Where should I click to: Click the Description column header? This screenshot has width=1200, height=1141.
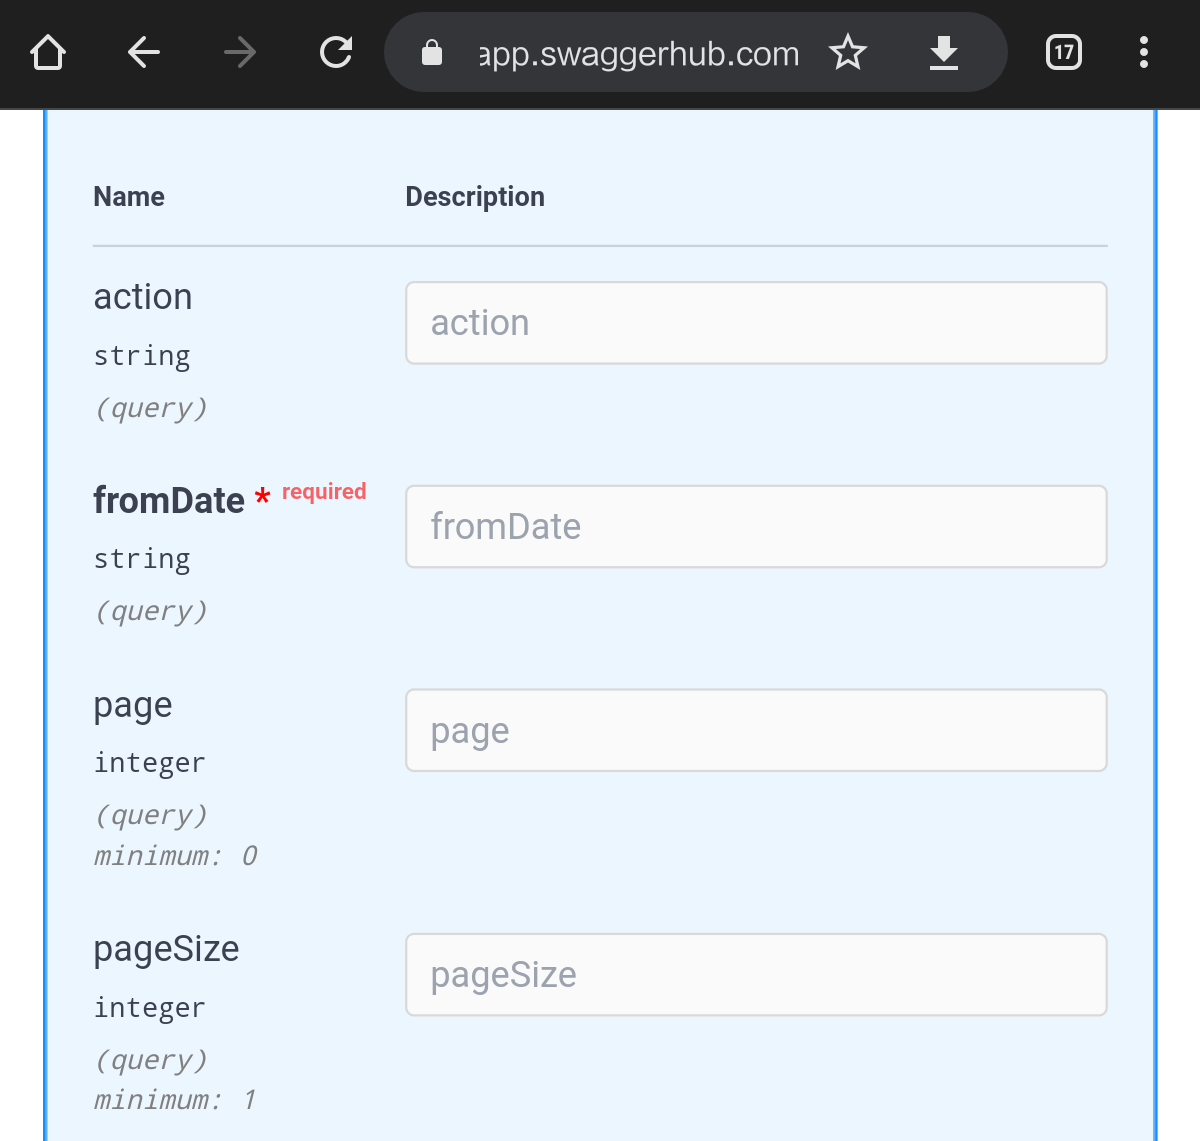tap(475, 196)
